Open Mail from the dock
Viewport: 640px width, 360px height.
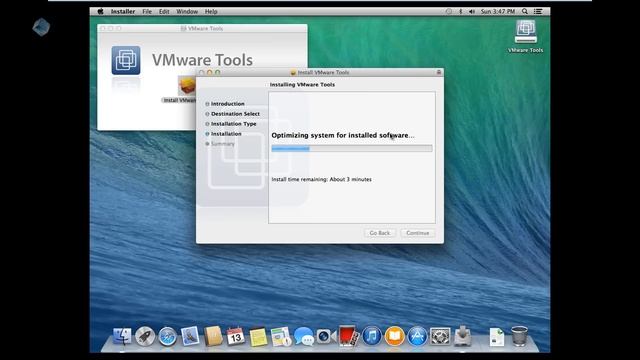point(190,337)
